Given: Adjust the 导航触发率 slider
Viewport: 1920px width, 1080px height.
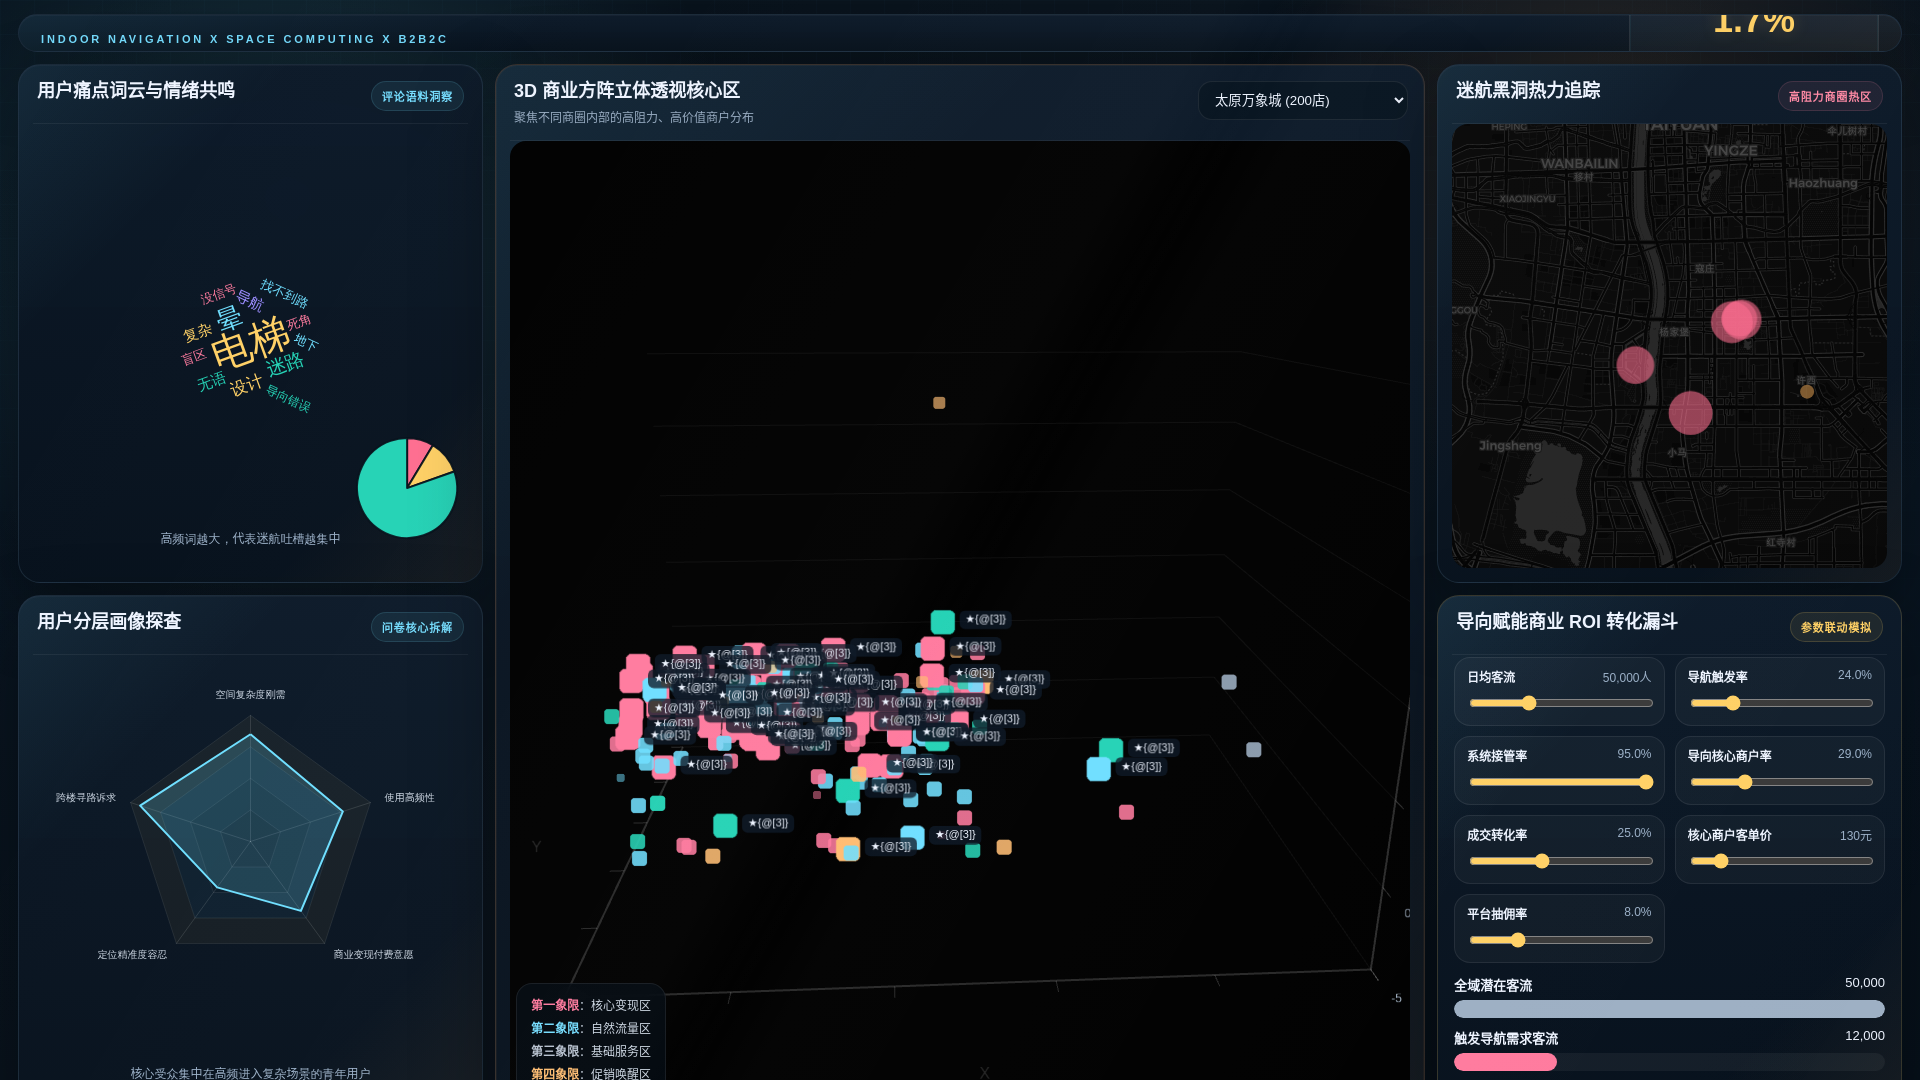Looking at the screenshot, I should pyautogui.click(x=1733, y=703).
